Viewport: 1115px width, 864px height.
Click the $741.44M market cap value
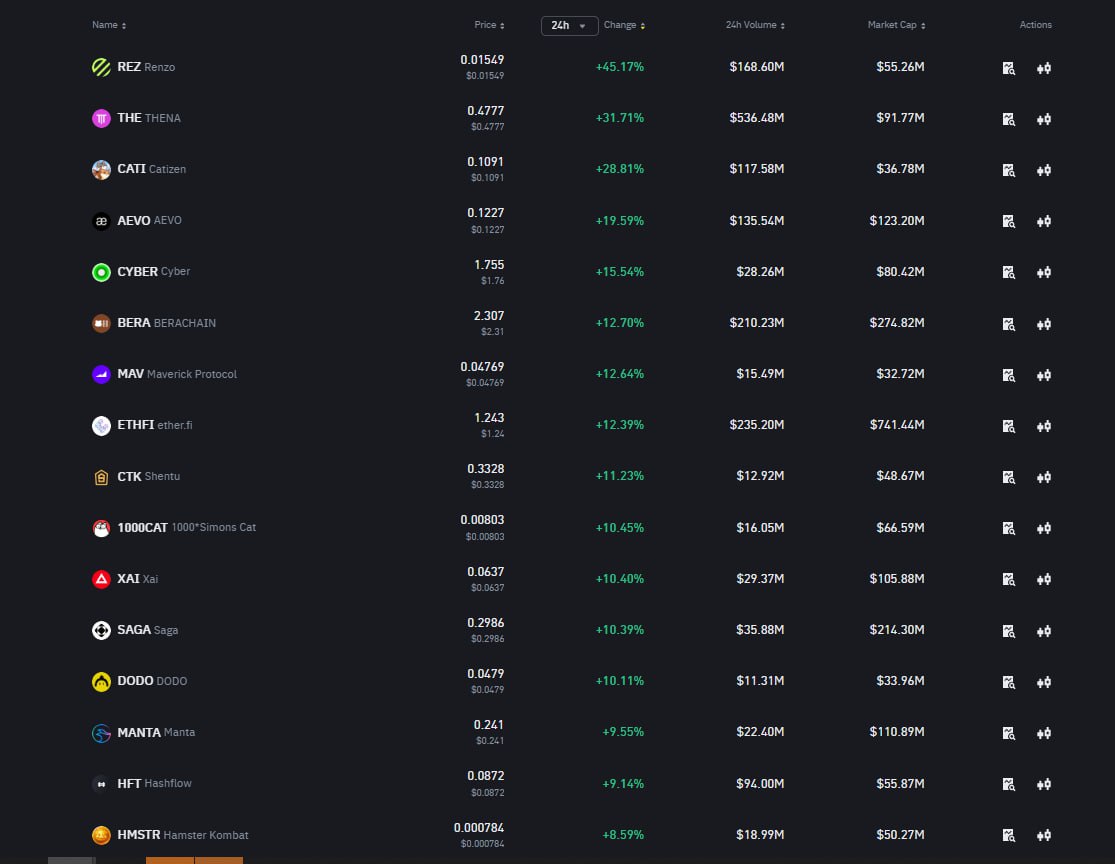point(897,425)
